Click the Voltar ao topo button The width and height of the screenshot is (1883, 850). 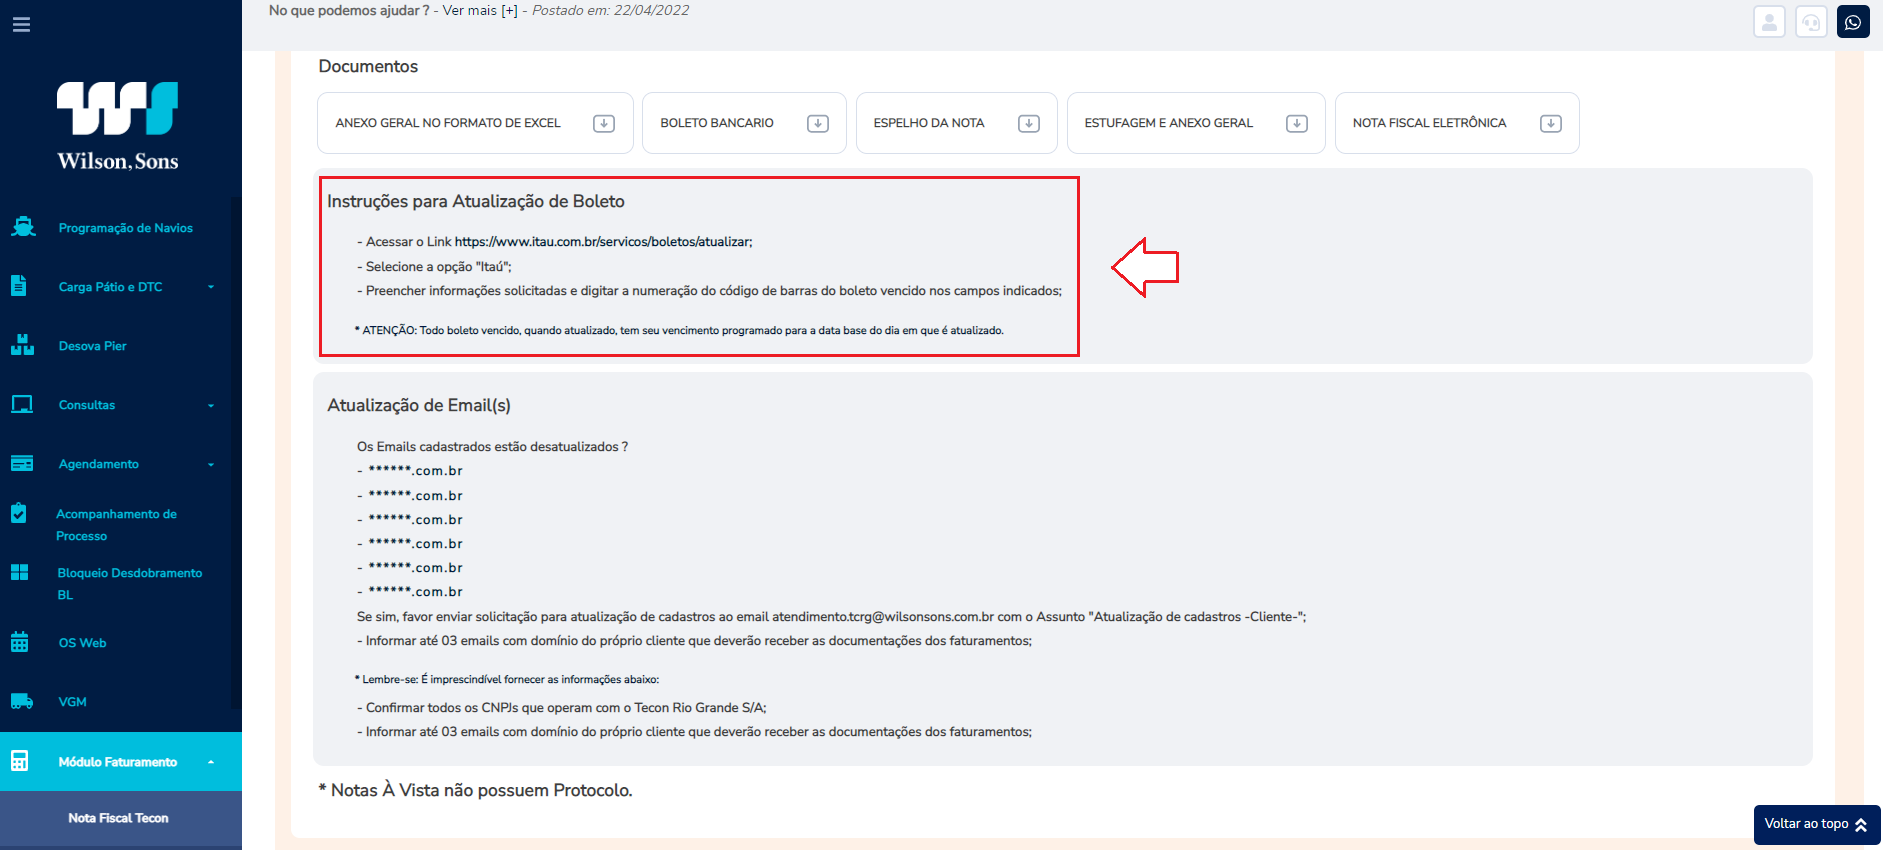pos(1817,824)
